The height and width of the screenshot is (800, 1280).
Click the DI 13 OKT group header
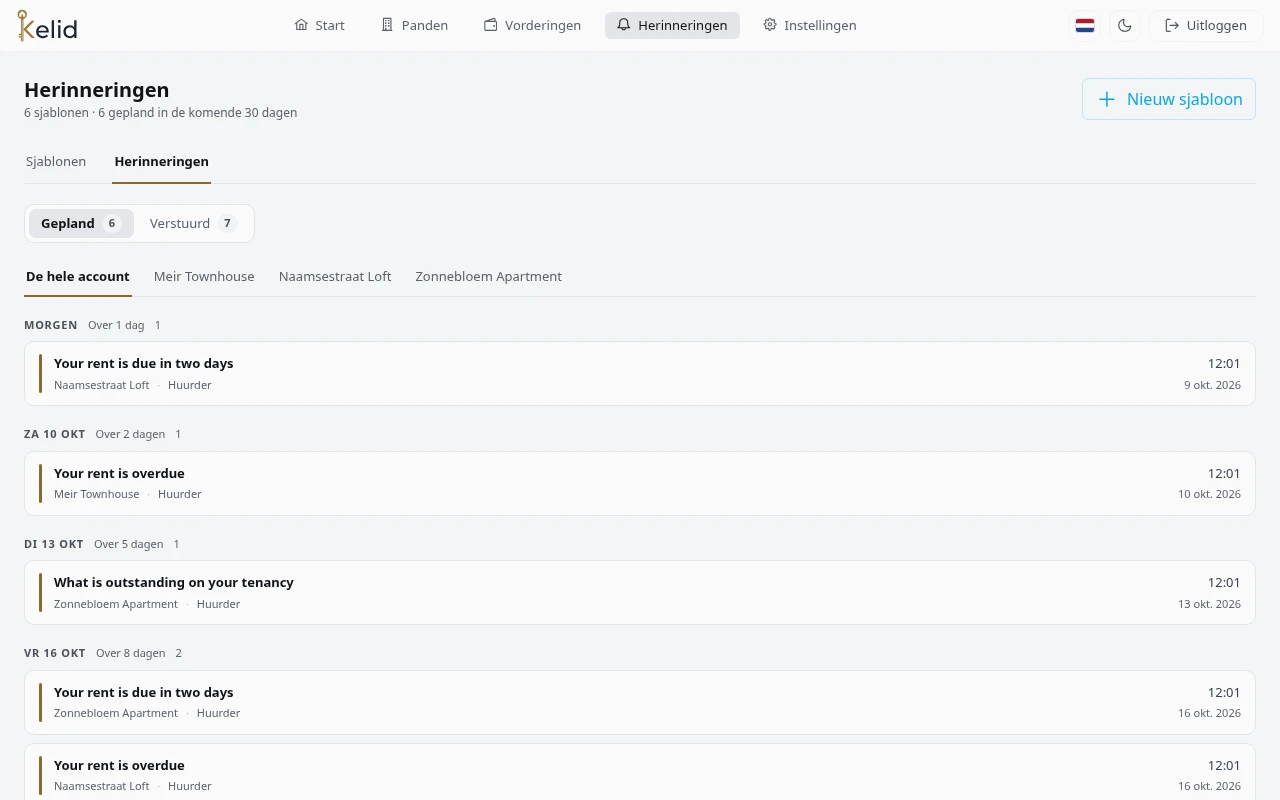(54, 545)
